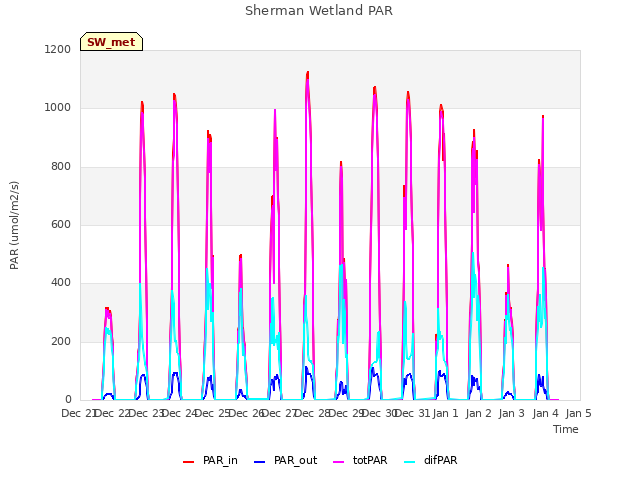This screenshot has width=640, height=480.
Task: Click the PAR_out blue legend swatch
Action: click(x=259, y=462)
